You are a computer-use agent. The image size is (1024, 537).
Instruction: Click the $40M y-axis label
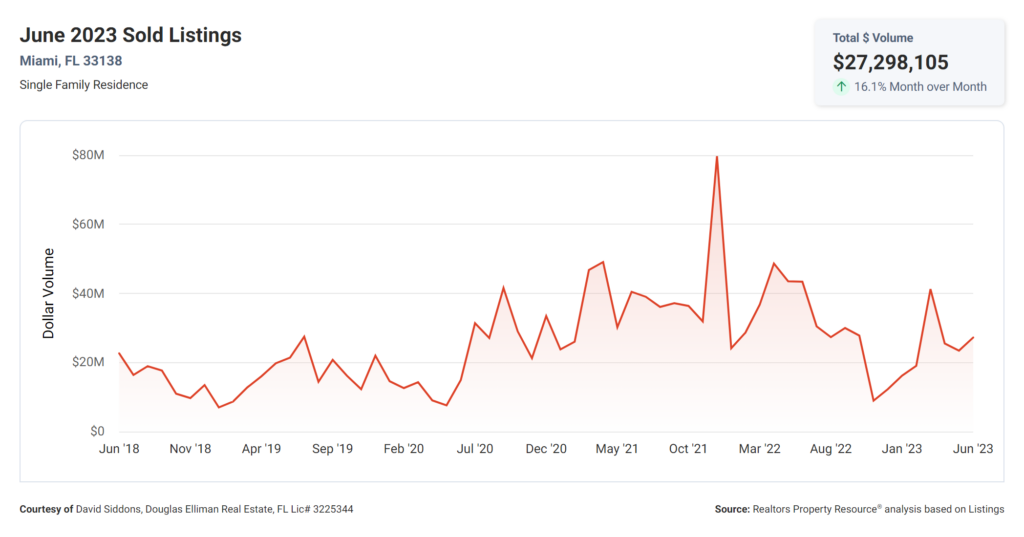(x=88, y=293)
